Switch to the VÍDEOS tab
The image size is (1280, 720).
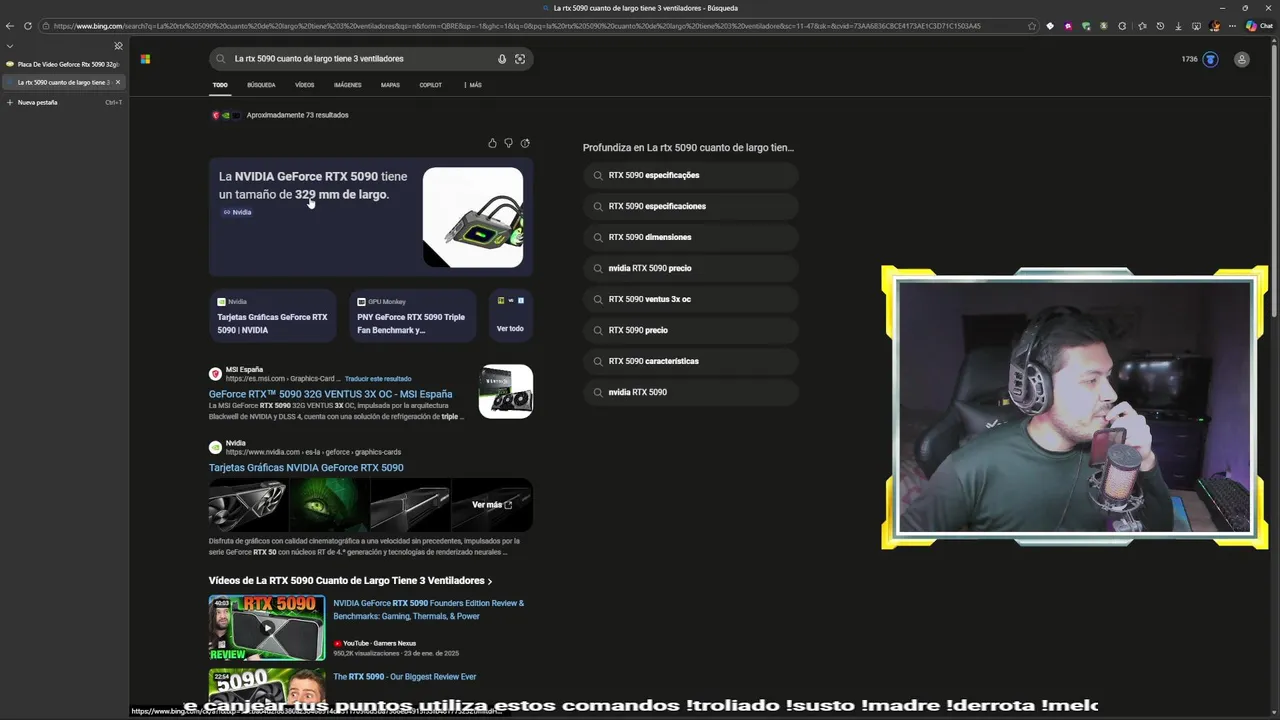click(x=304, y=85)
